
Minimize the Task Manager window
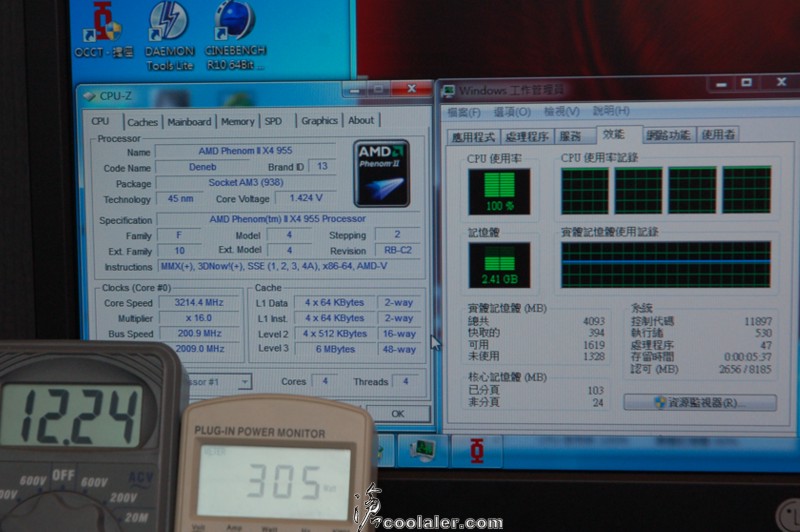coord(721,83)
